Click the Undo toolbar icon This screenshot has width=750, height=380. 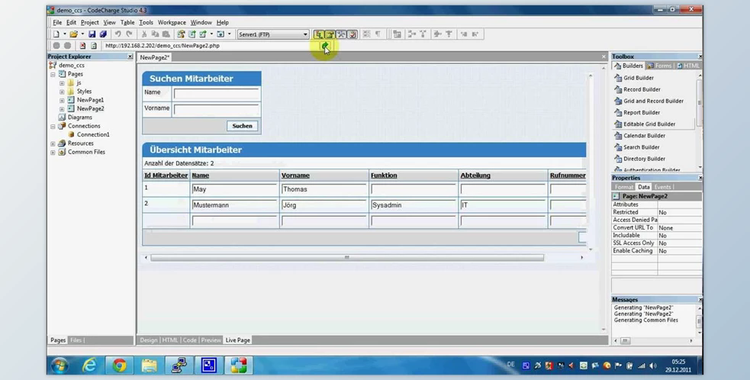118,34
